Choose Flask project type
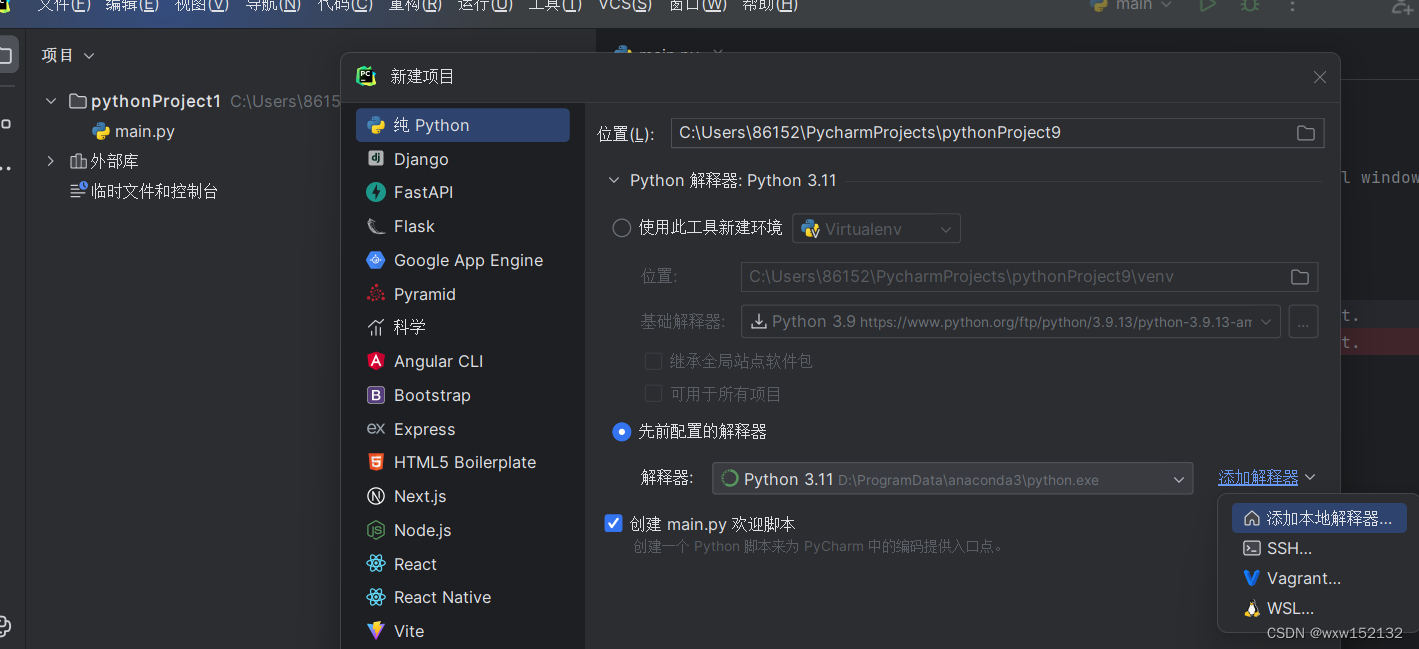The height and width of the screenshot is (649, 1419). (462, 226)
